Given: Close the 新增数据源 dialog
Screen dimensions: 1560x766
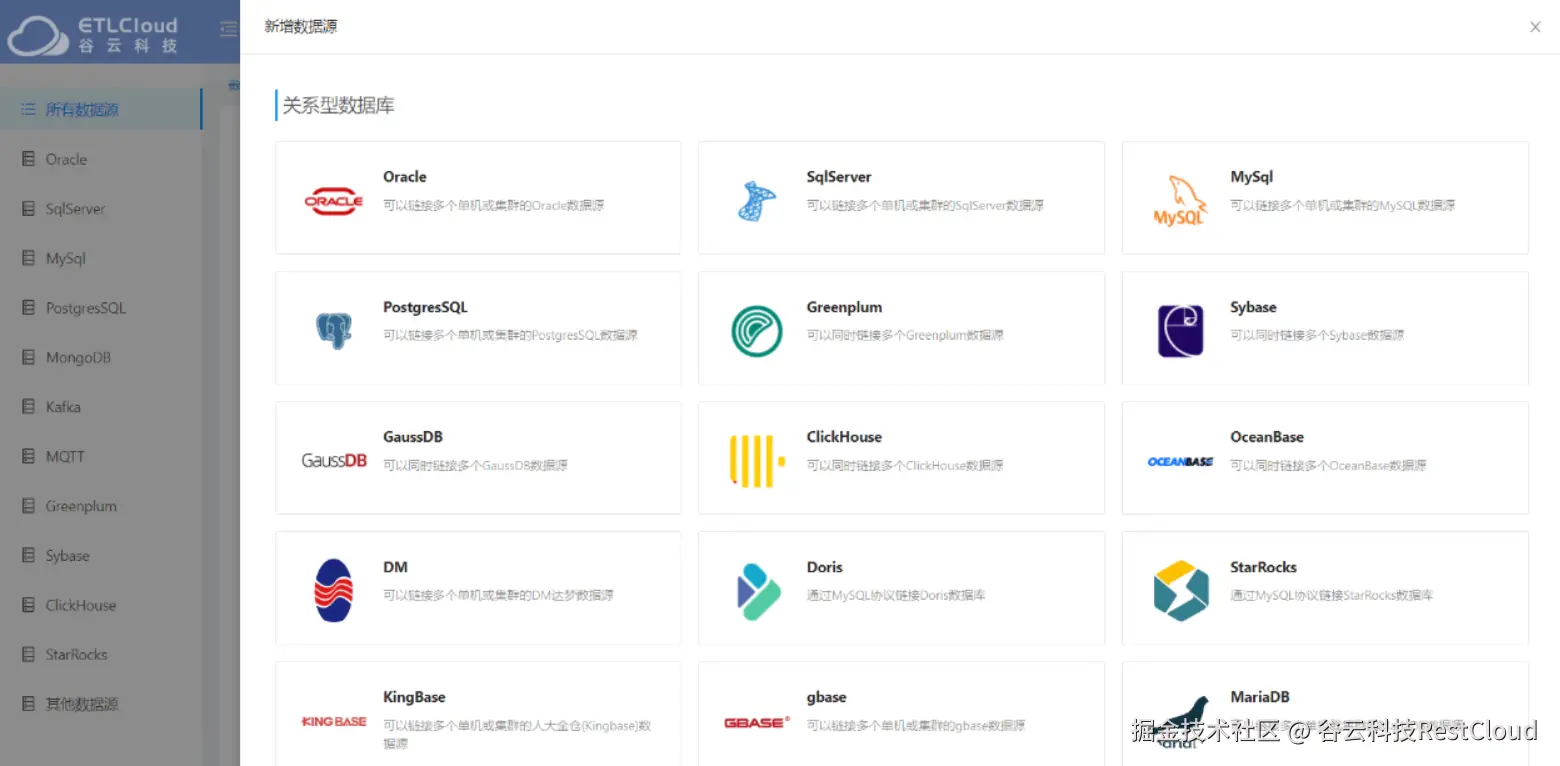Looking at the screenshot, I should [1535, 27].
